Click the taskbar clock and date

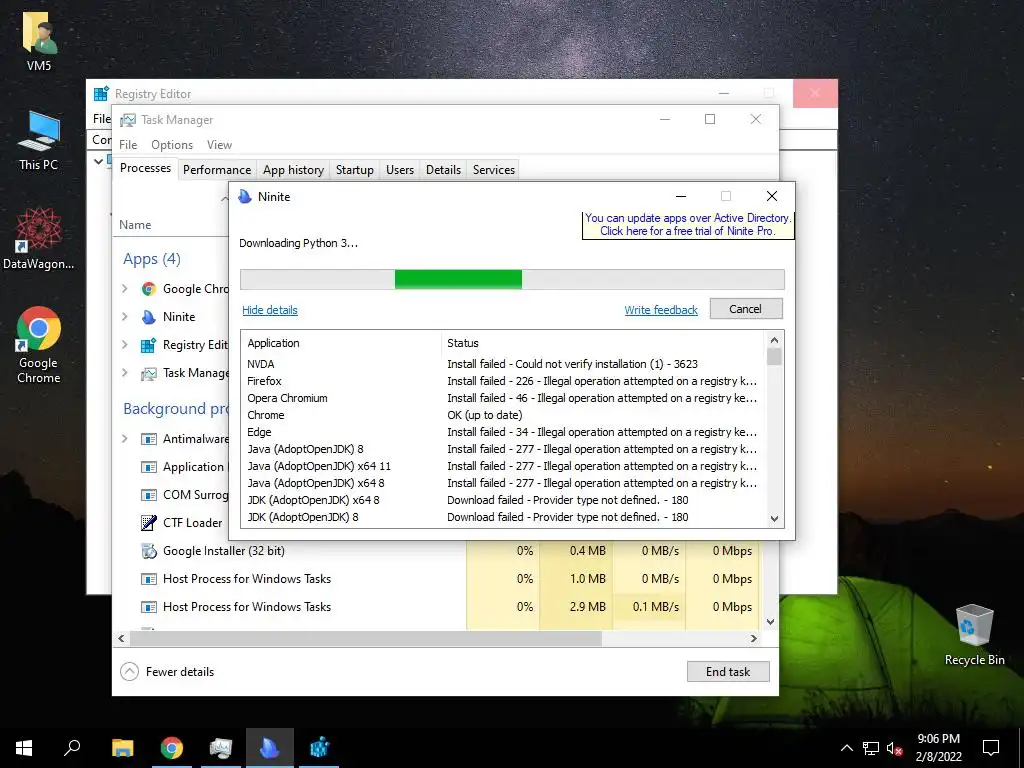938,748
